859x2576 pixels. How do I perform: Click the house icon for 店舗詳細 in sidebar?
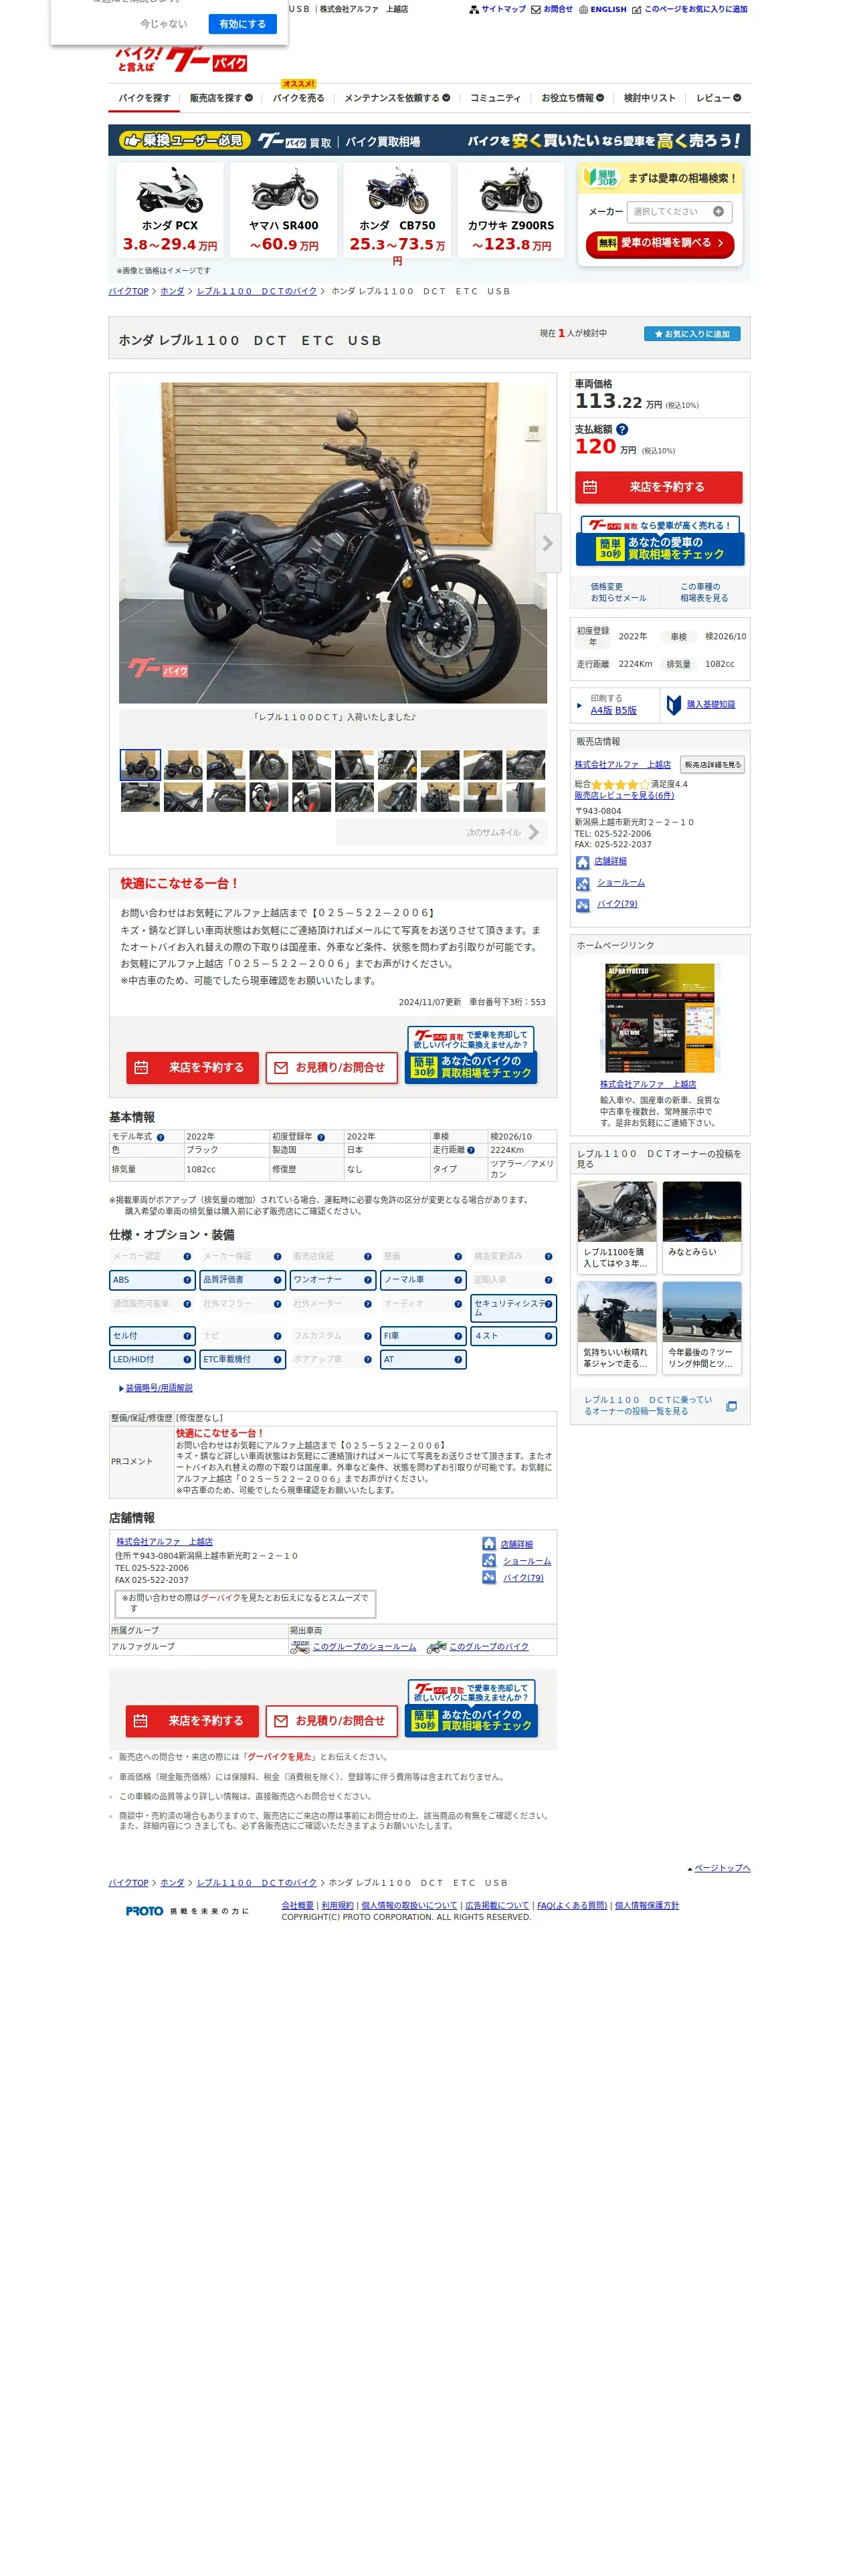pyautogui.click(x=582, y=862)
